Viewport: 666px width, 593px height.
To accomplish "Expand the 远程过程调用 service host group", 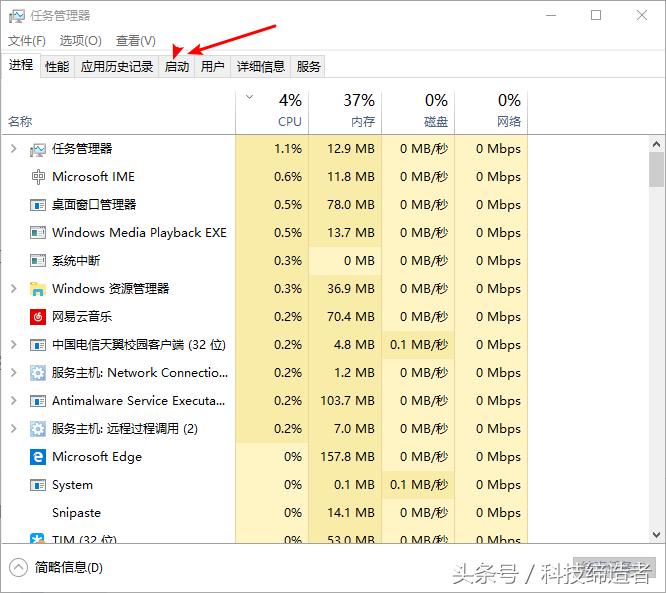I will (x=14, y=429).
